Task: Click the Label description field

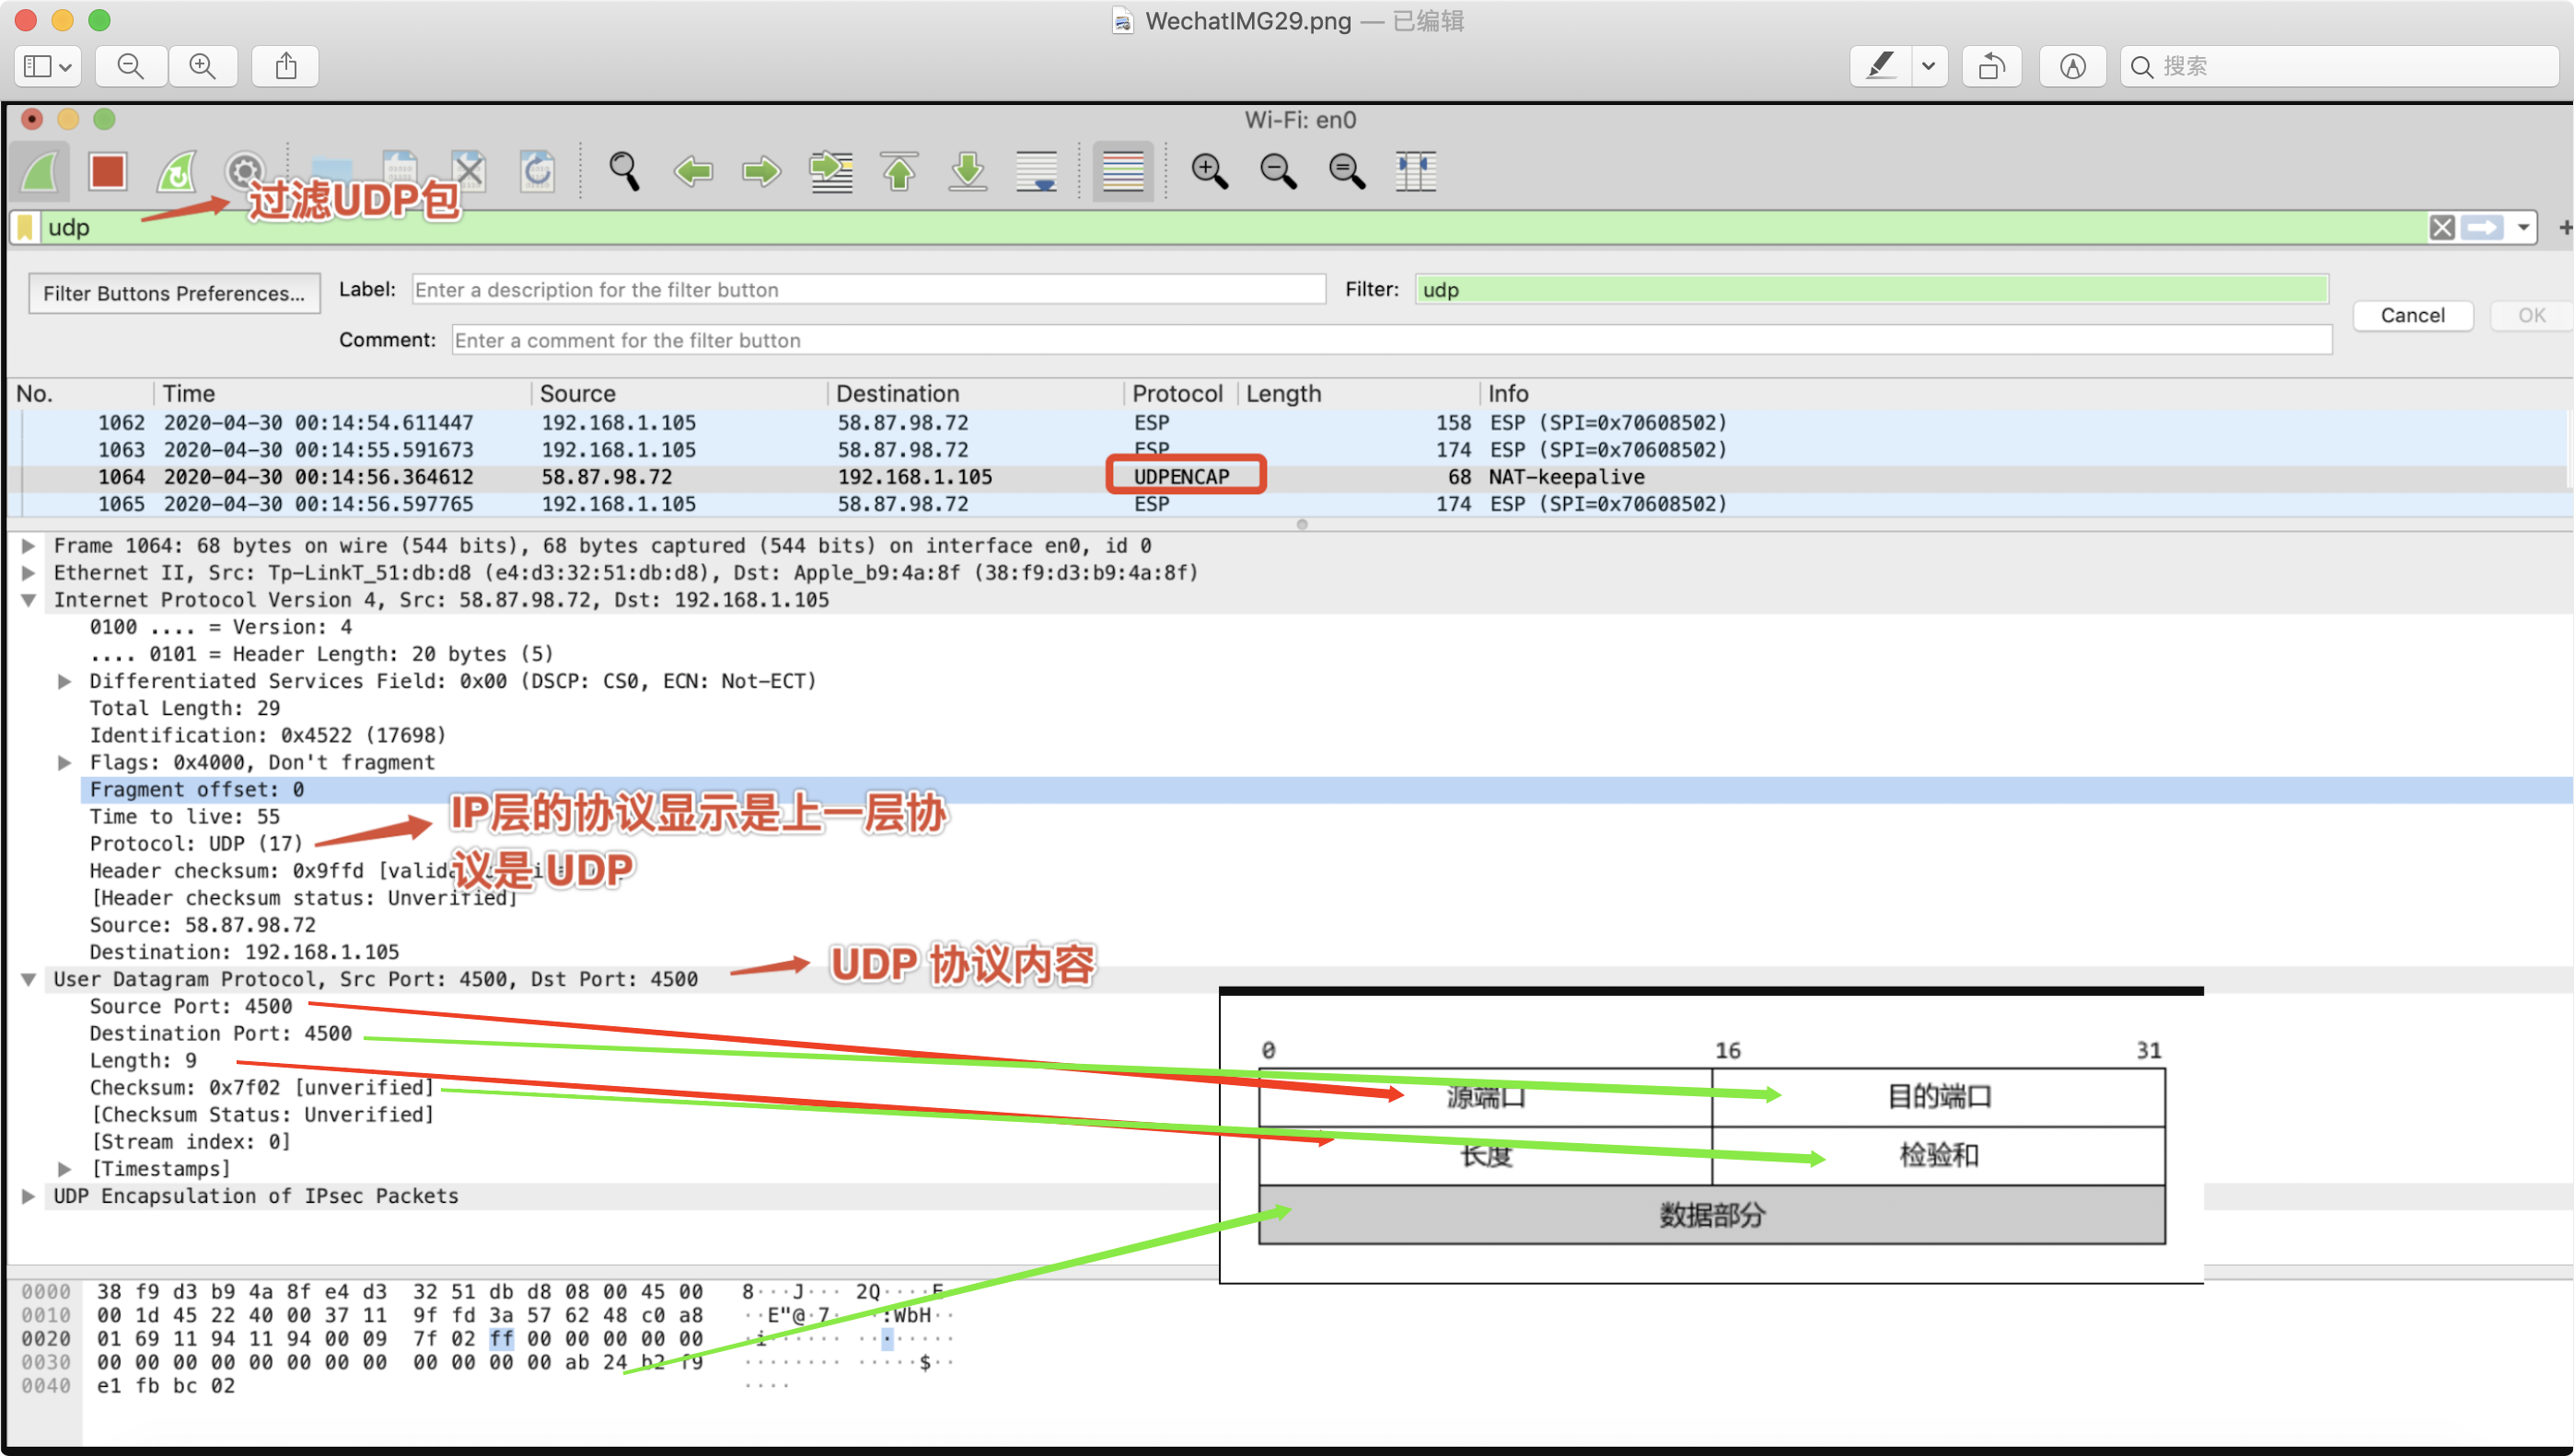Action: click(868, 290)
